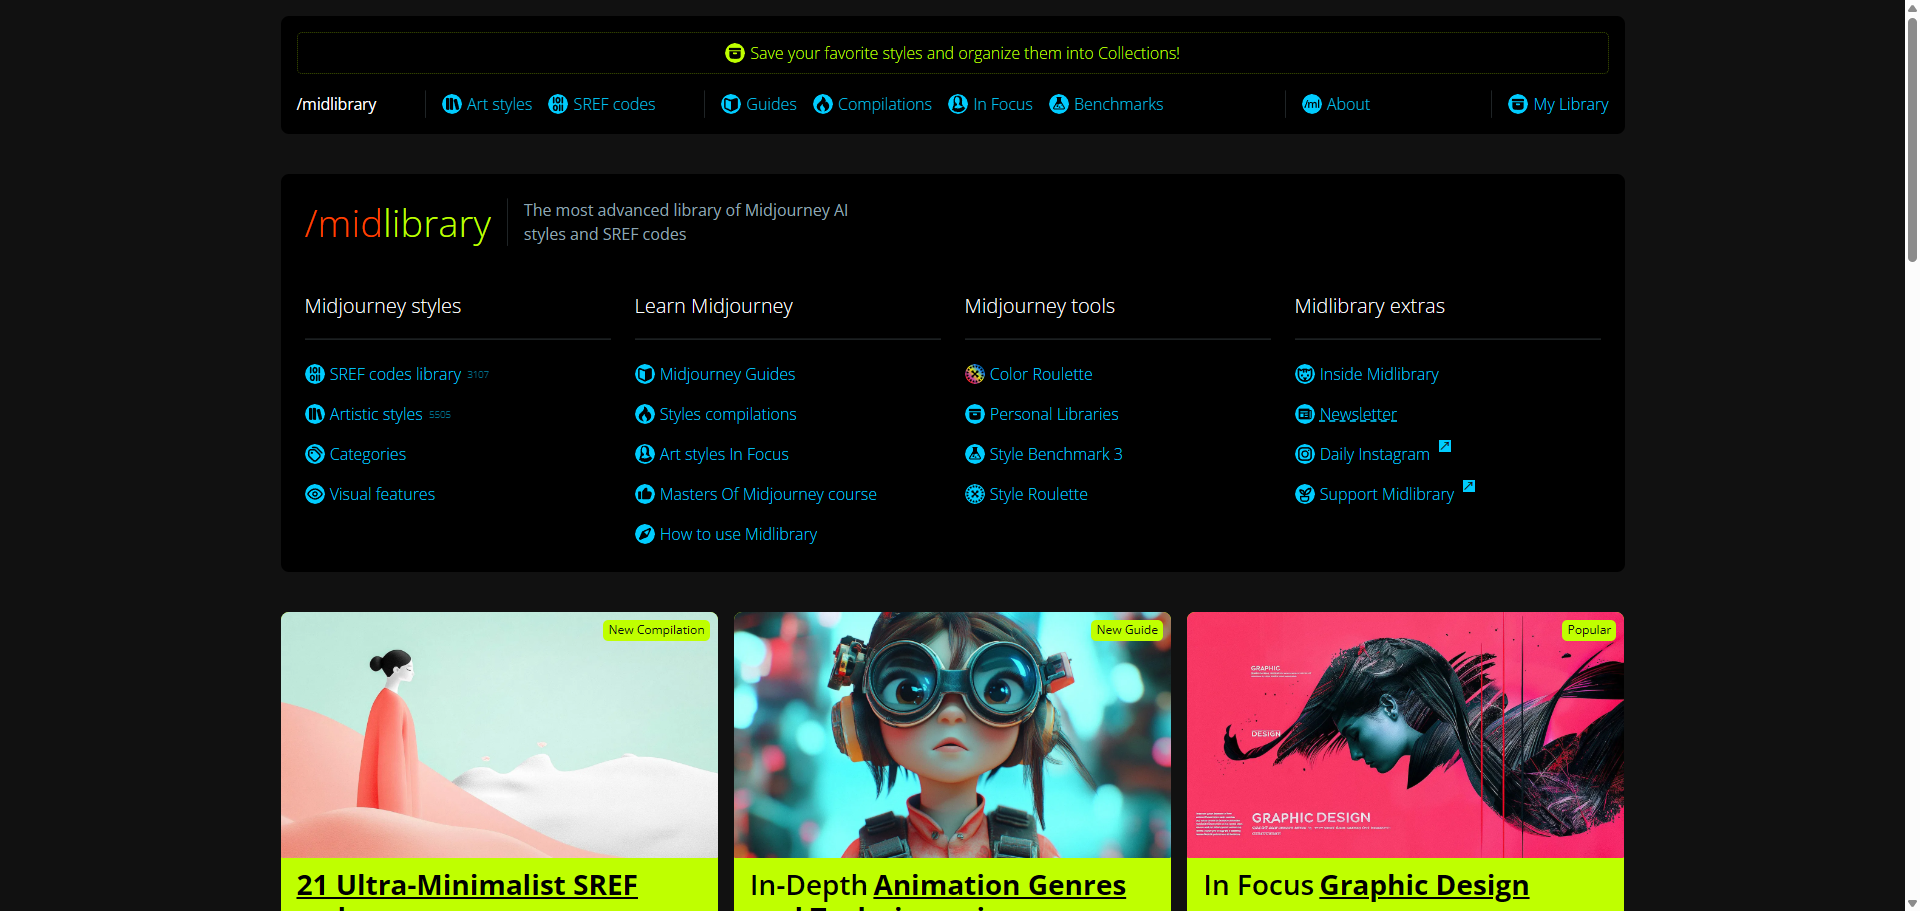Open Masters Of Midjourney course link
The width and height of the screenshot is (1920, 911).
click(x=756, y=494)
